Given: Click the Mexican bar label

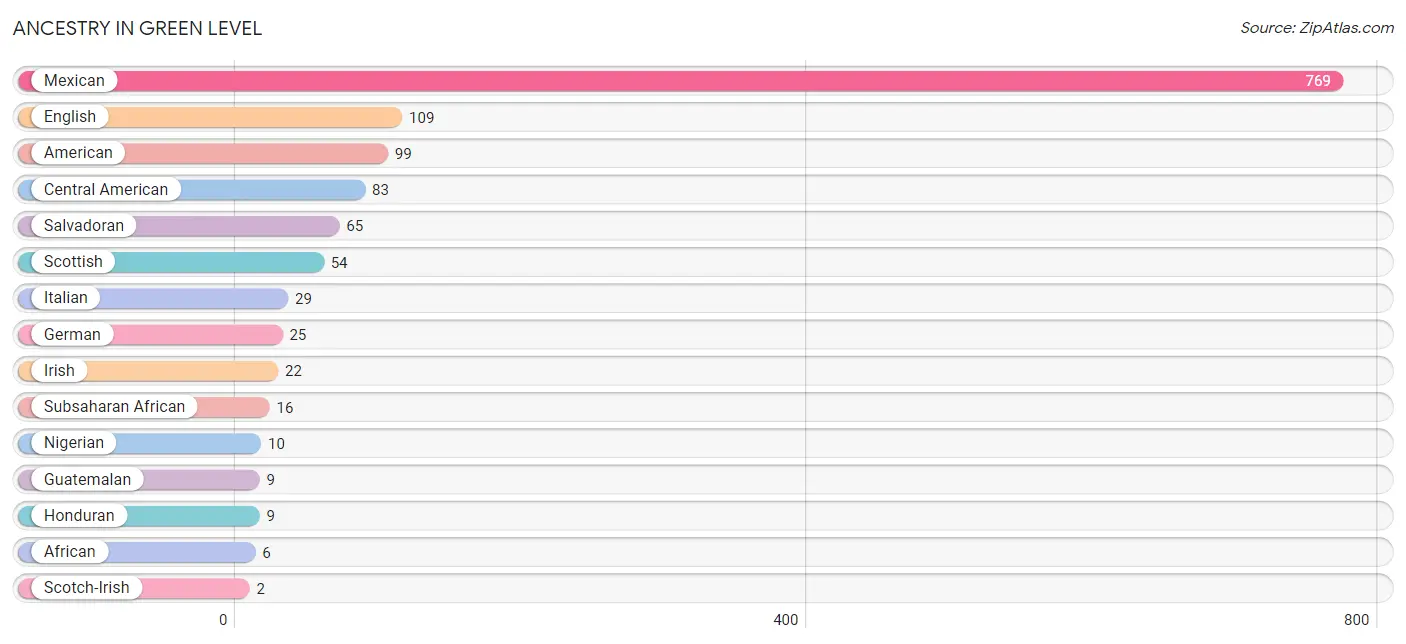Looking at the screenshot, I should (74, 81).
